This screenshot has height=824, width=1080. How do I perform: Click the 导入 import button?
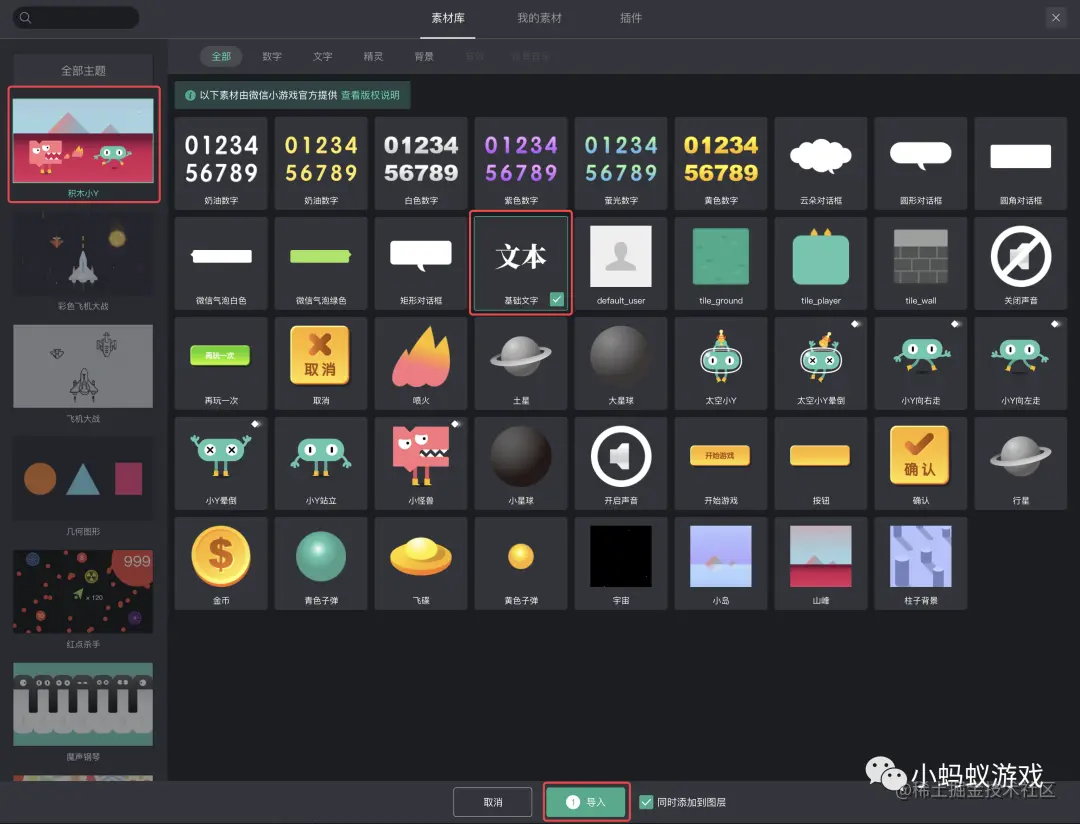point(586,802)
